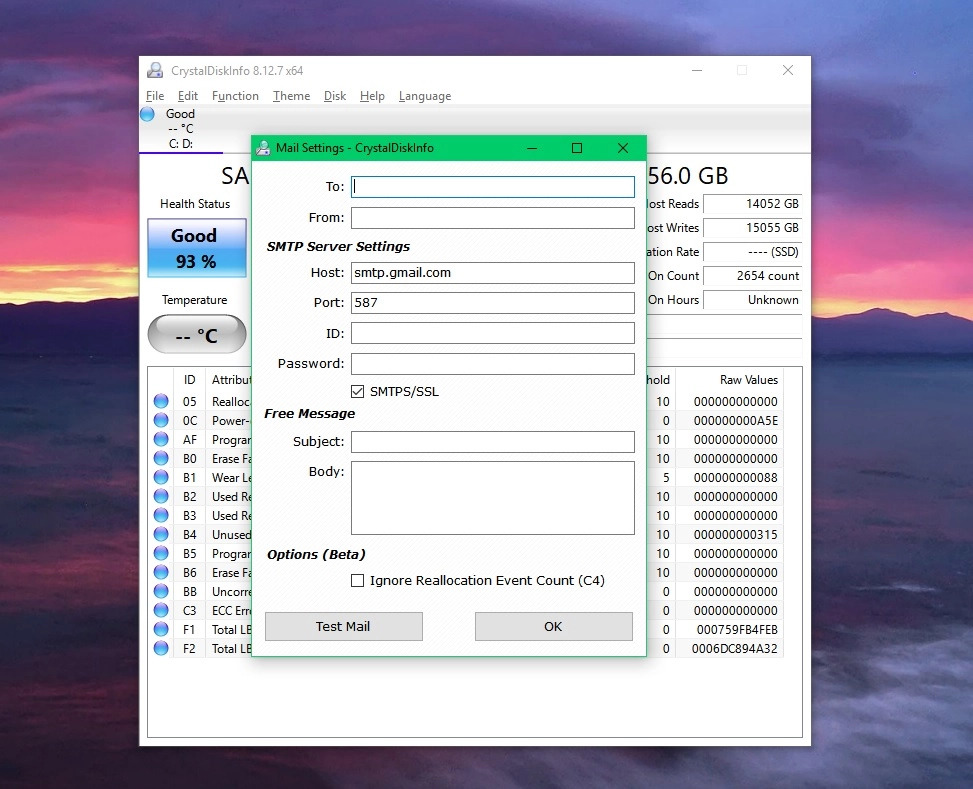Focus the To: email field
This screenshot has height=789, width=973.
(493, 187)
